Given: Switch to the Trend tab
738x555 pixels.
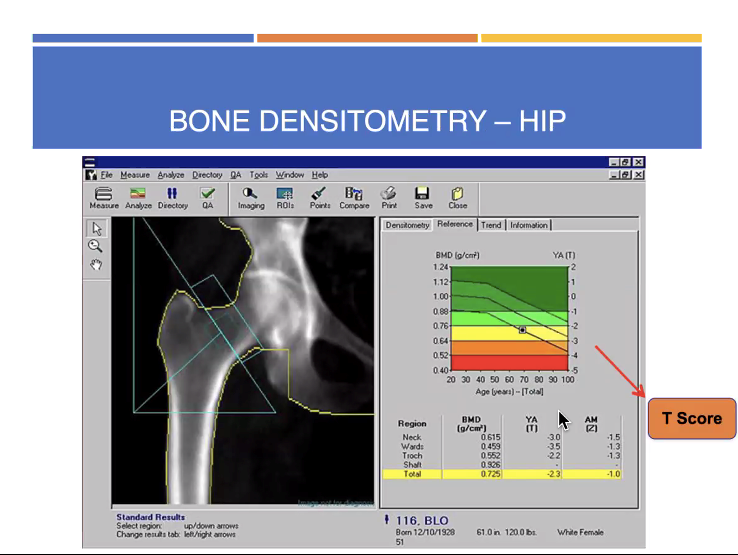Looking at the screenshot, I should click(491, 225).
